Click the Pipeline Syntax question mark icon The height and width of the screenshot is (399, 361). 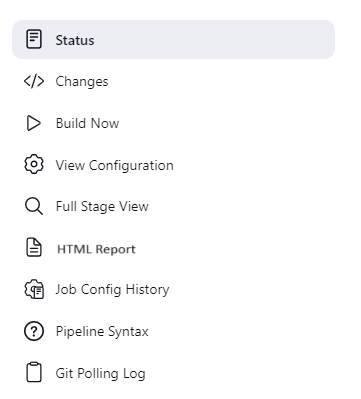34,331
